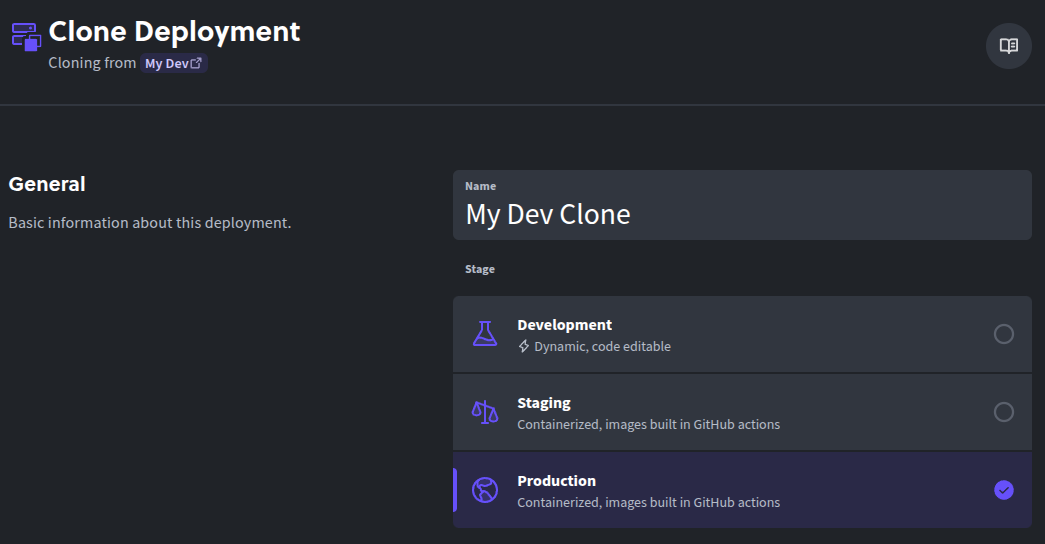Toggle the checked Production stage radio

pos(1004,490)
